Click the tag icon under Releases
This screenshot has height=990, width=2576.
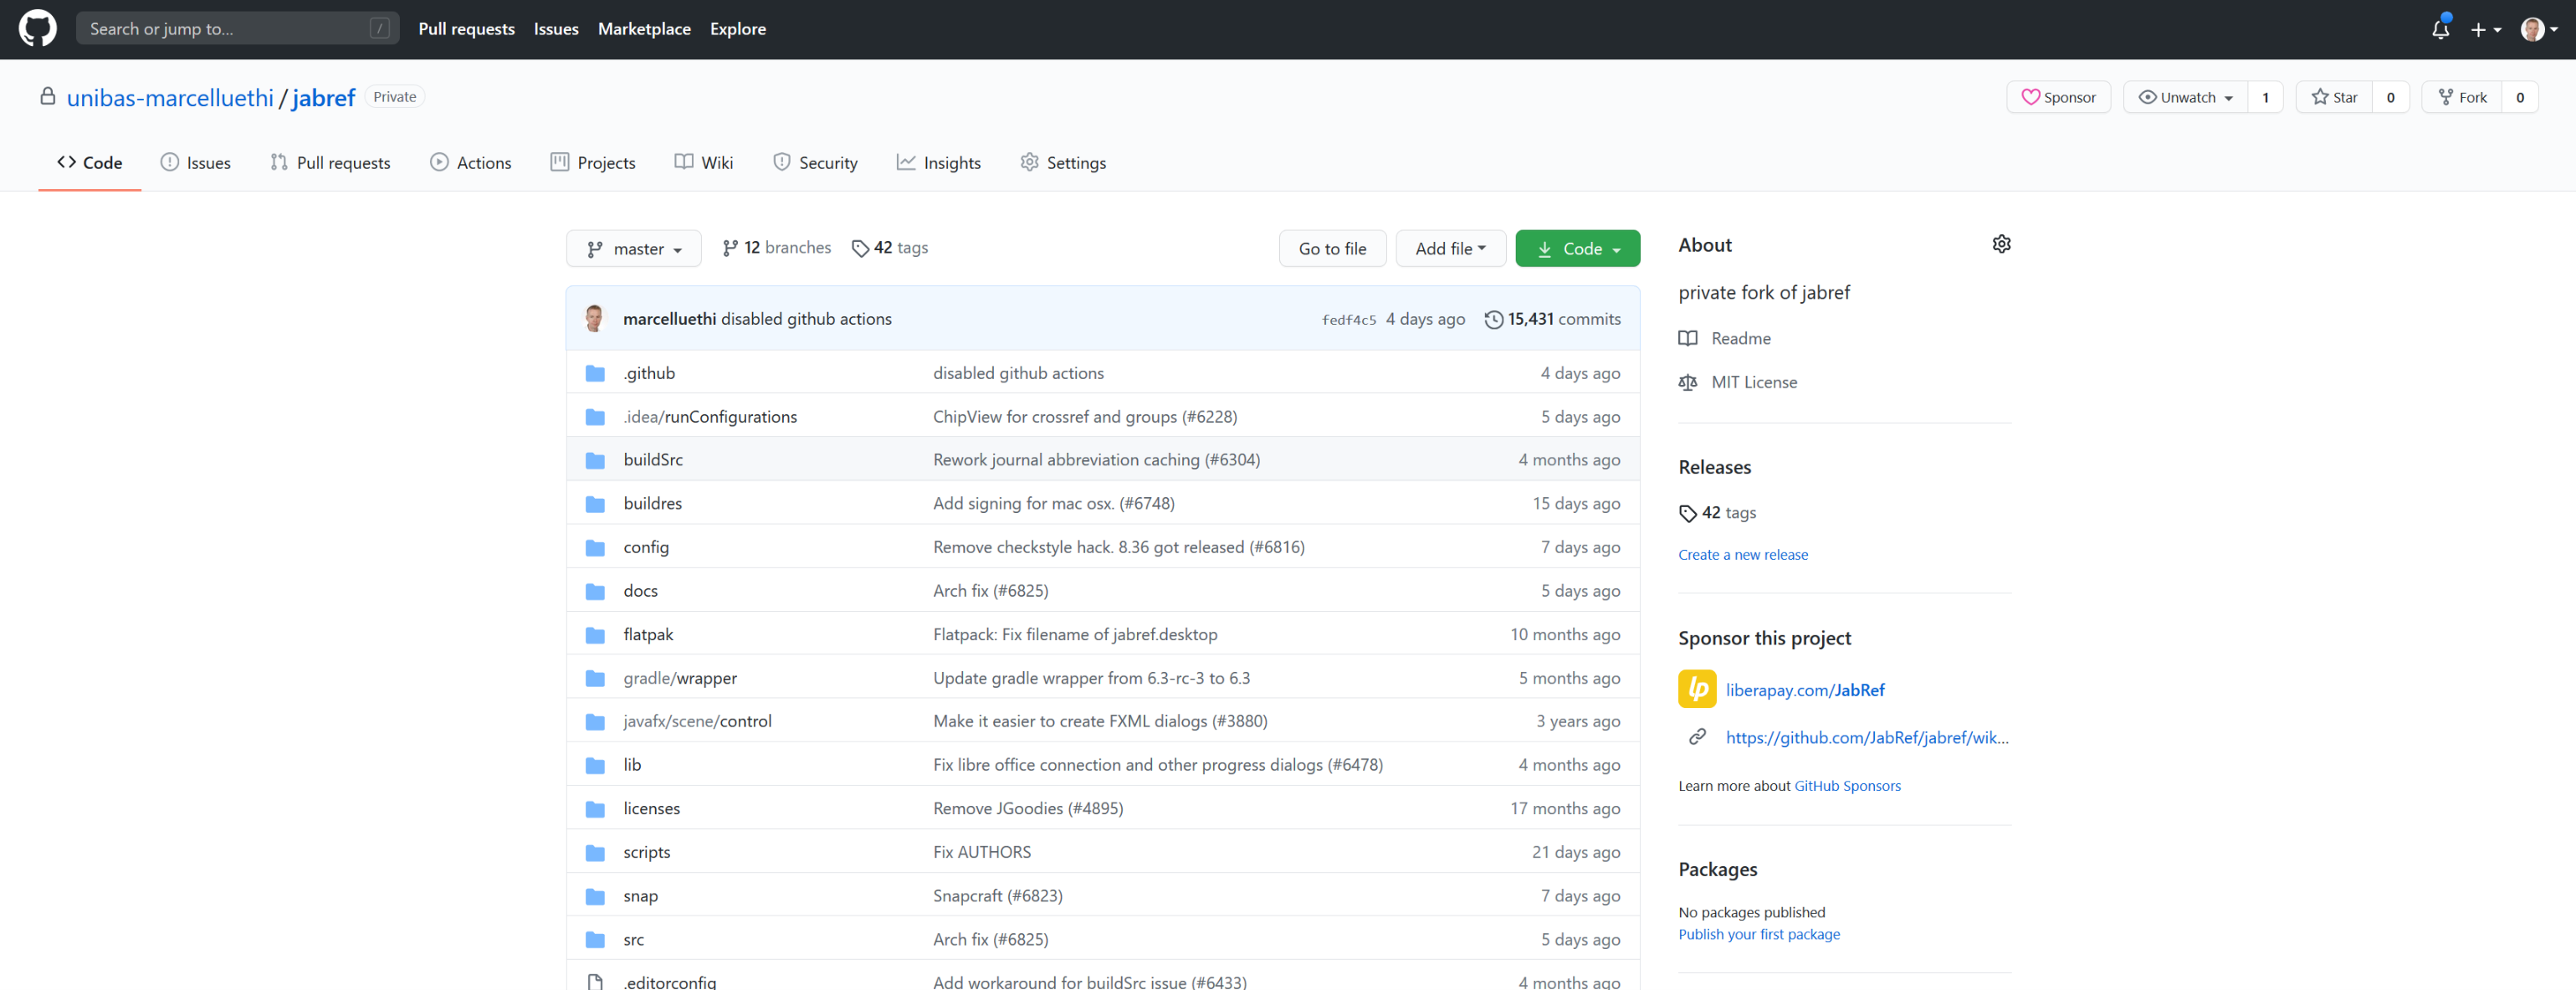point(1688,513)
